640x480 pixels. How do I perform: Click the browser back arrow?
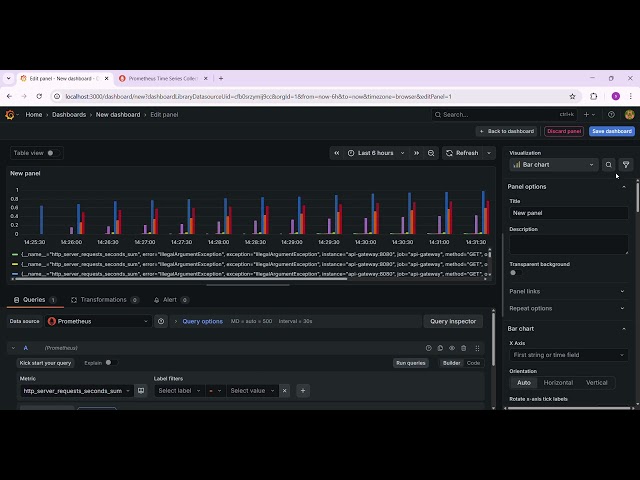(9, 96)
